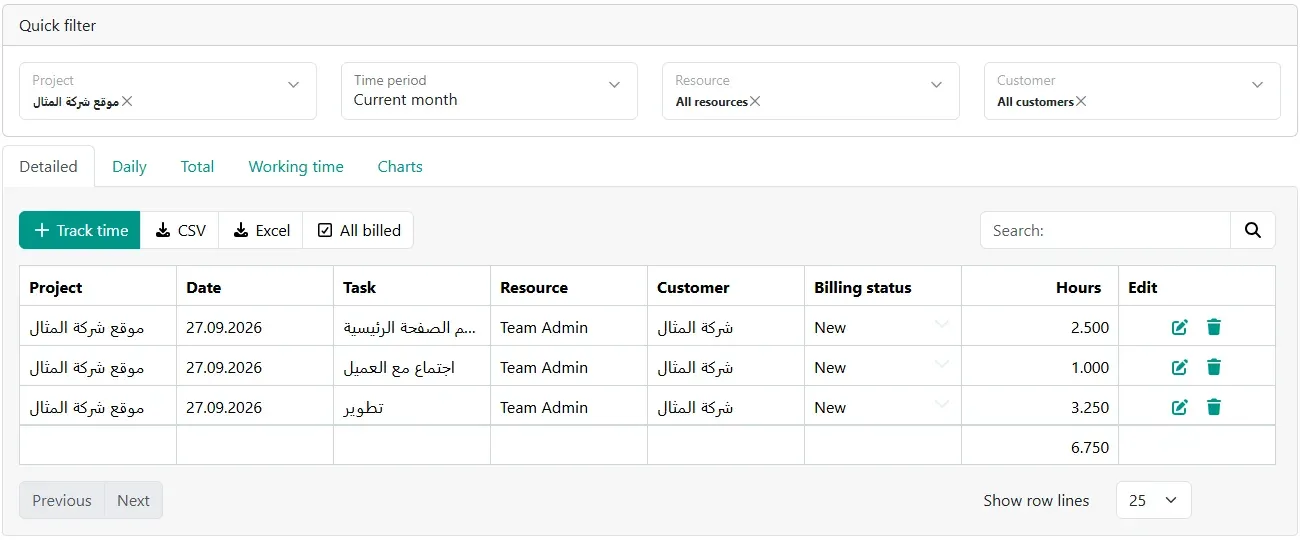Sort by the Resource column header
The height and width of the screenshot is (540, 1300).
coord(569,287)
